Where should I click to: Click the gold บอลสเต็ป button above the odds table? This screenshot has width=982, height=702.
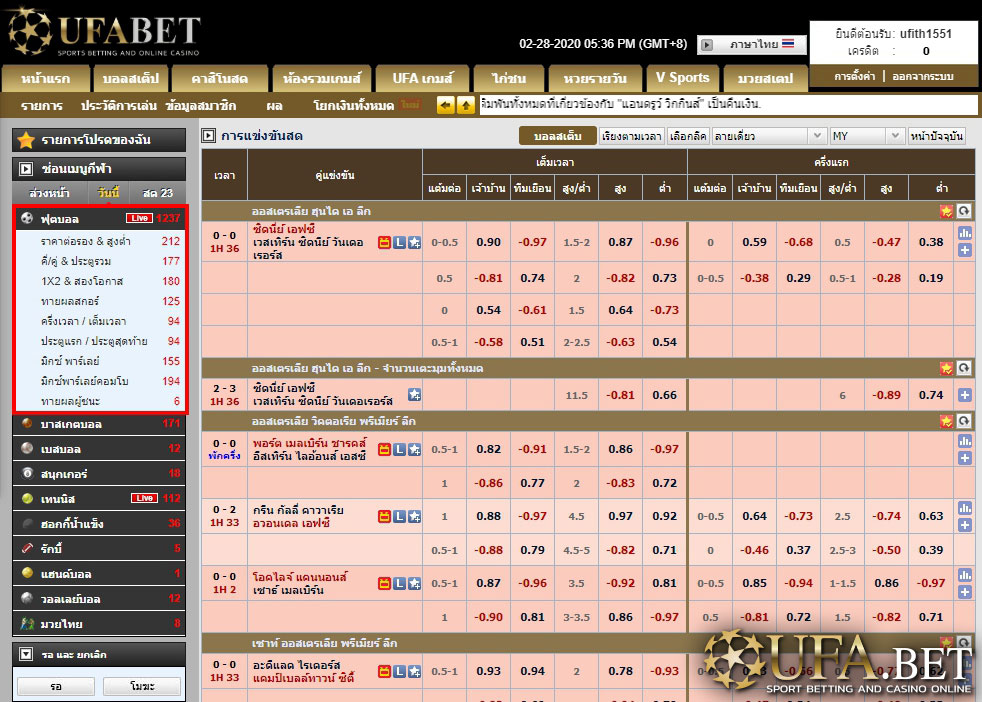(557, 136)
